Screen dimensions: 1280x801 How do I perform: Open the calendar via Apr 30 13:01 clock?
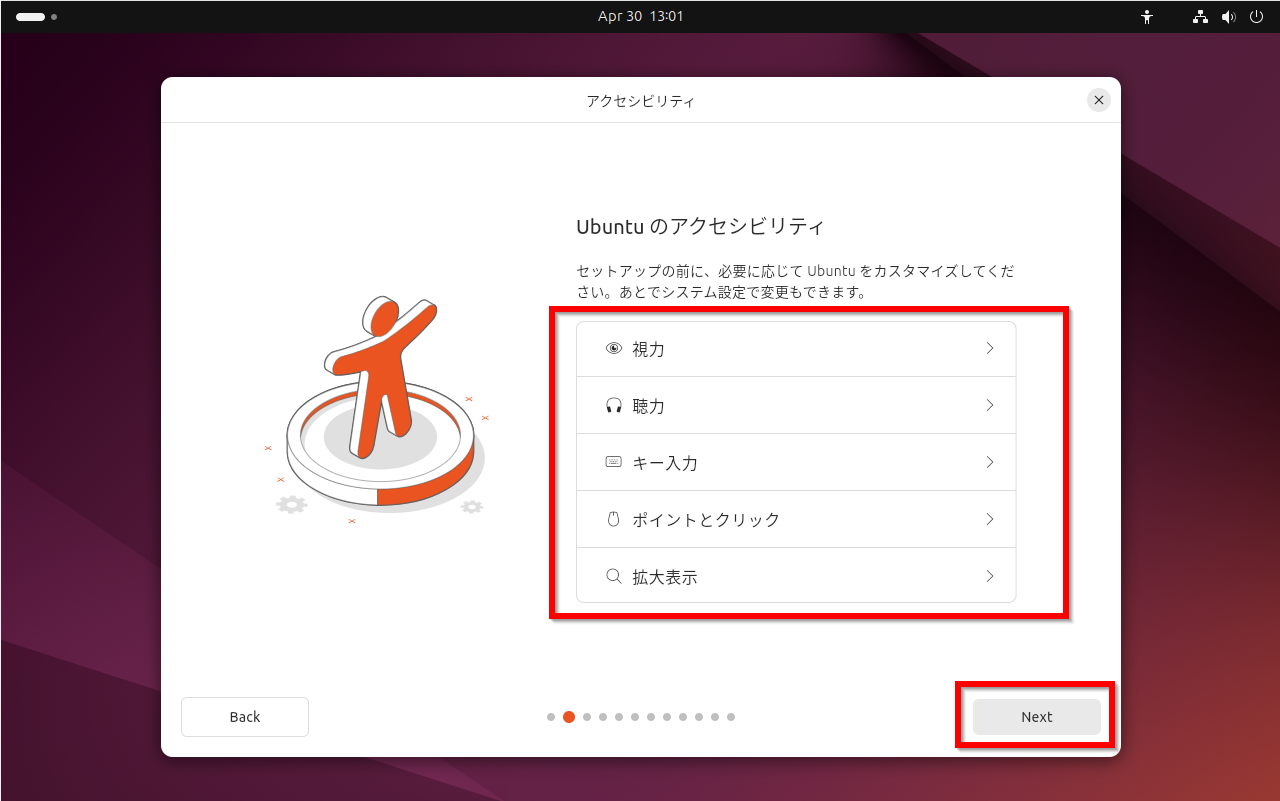[x=640, y=17]
